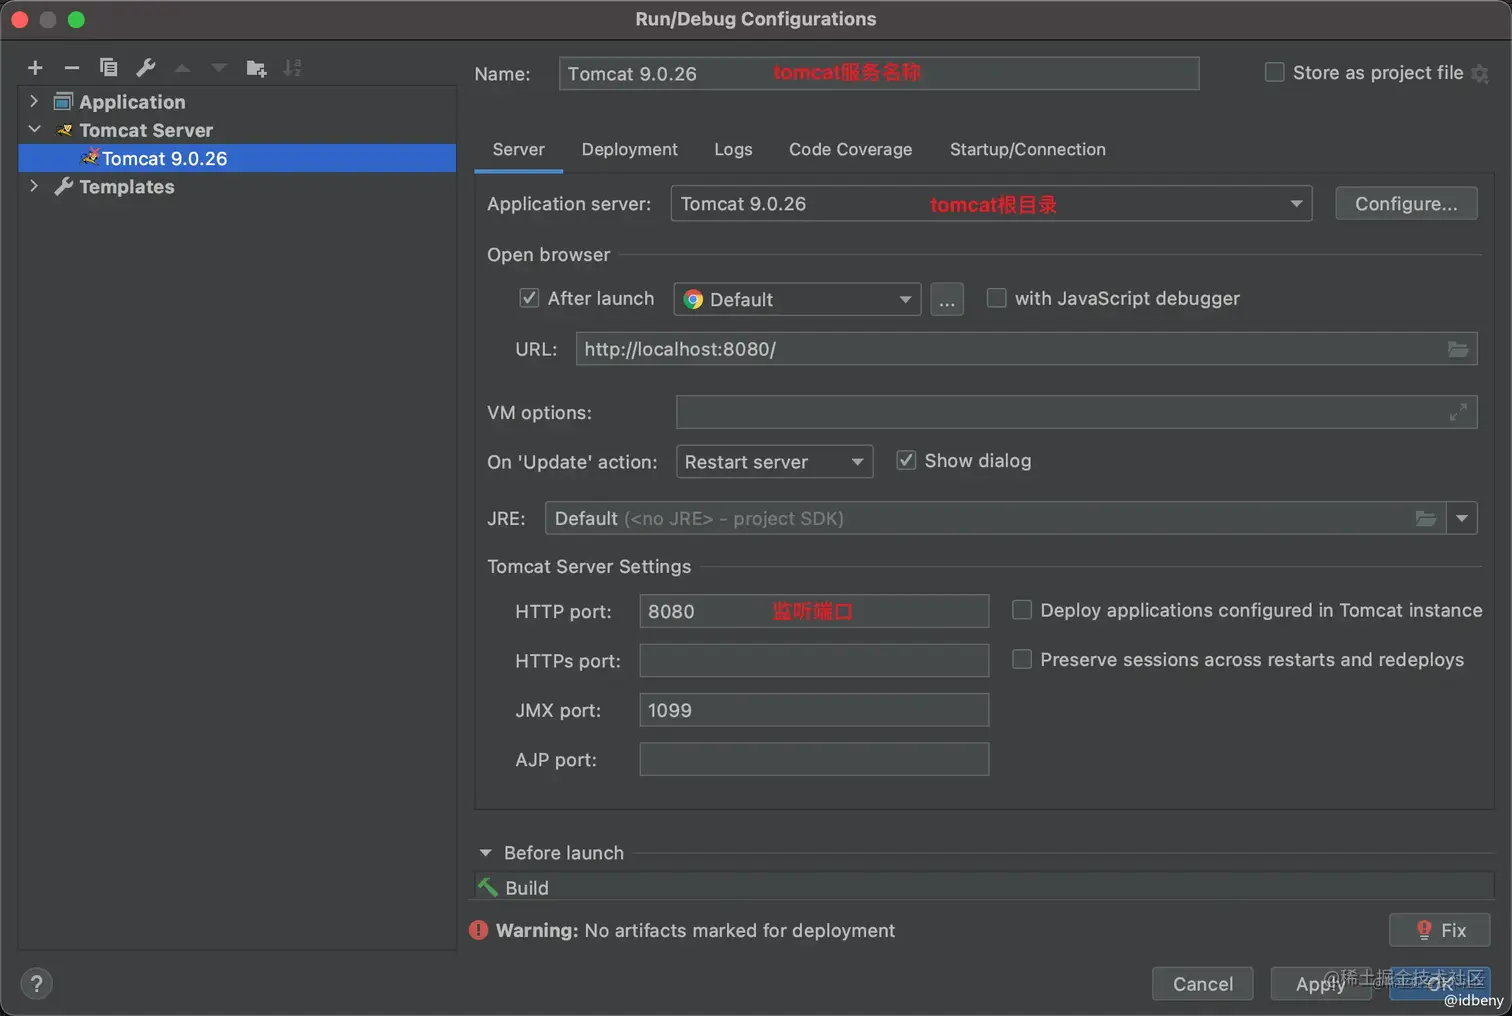Screen dimensions: 1512x1016
Task: Switch to the Server tab
Action: [x=518, y=149]
